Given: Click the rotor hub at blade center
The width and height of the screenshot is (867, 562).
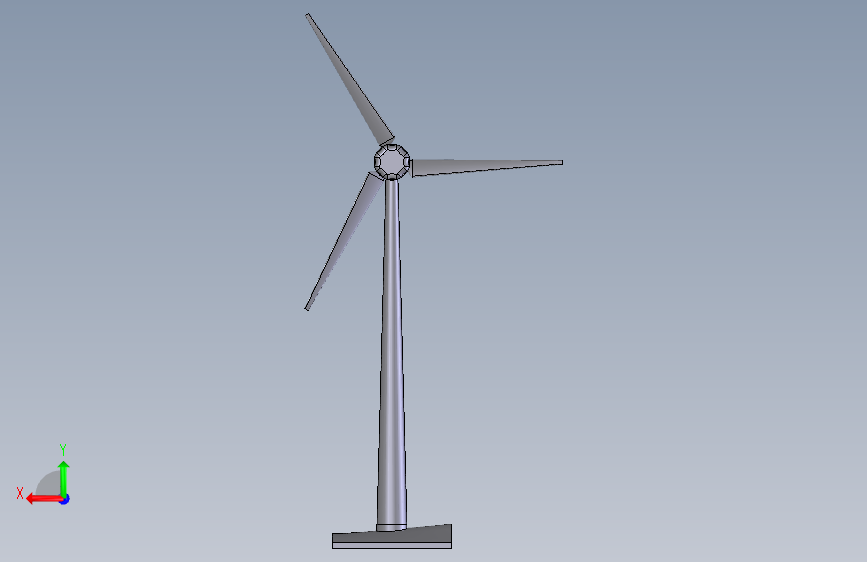Looking at the screenshot, I should [391, 162].
